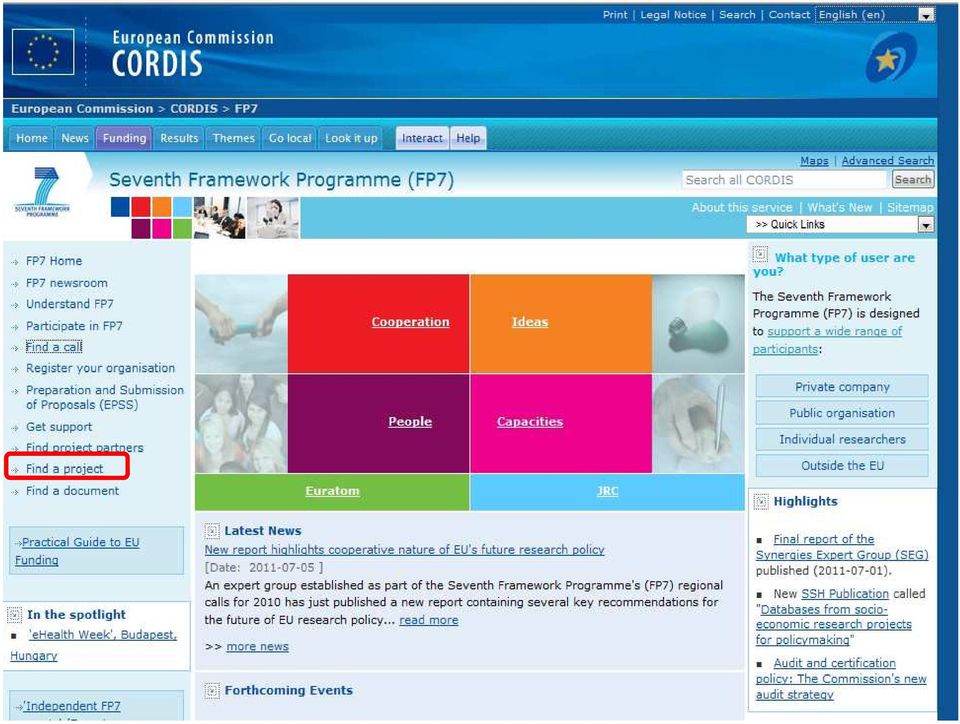This screenshot has height=724, width=960.
Task: Click the Forthcoming Events section icon
Action: pos(212,691)
